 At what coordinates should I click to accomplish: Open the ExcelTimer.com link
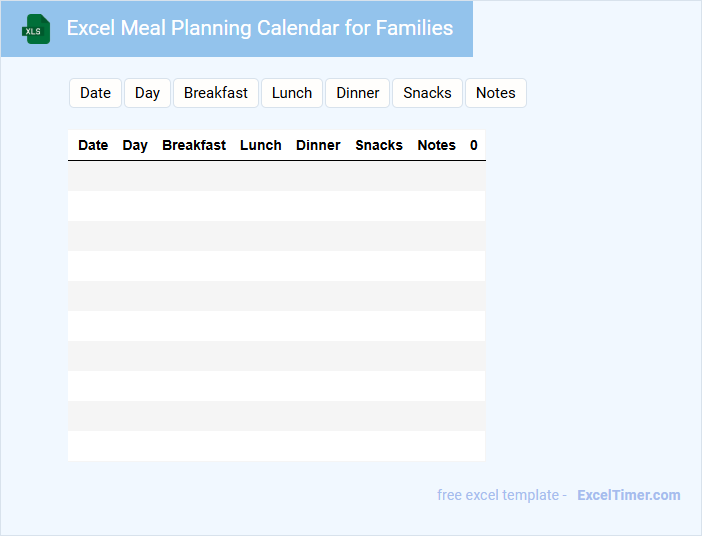[x=628, y=495]
